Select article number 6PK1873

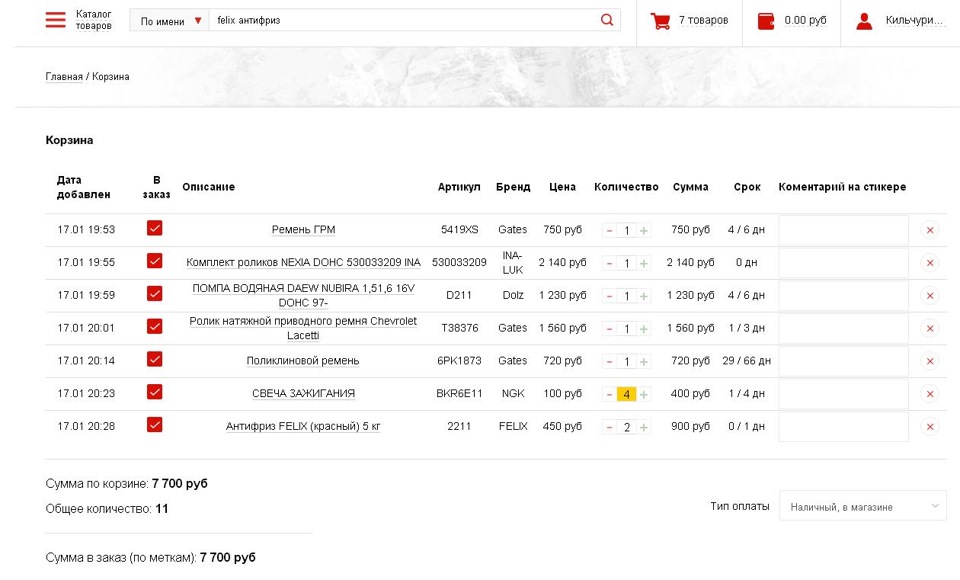point(459,361)
